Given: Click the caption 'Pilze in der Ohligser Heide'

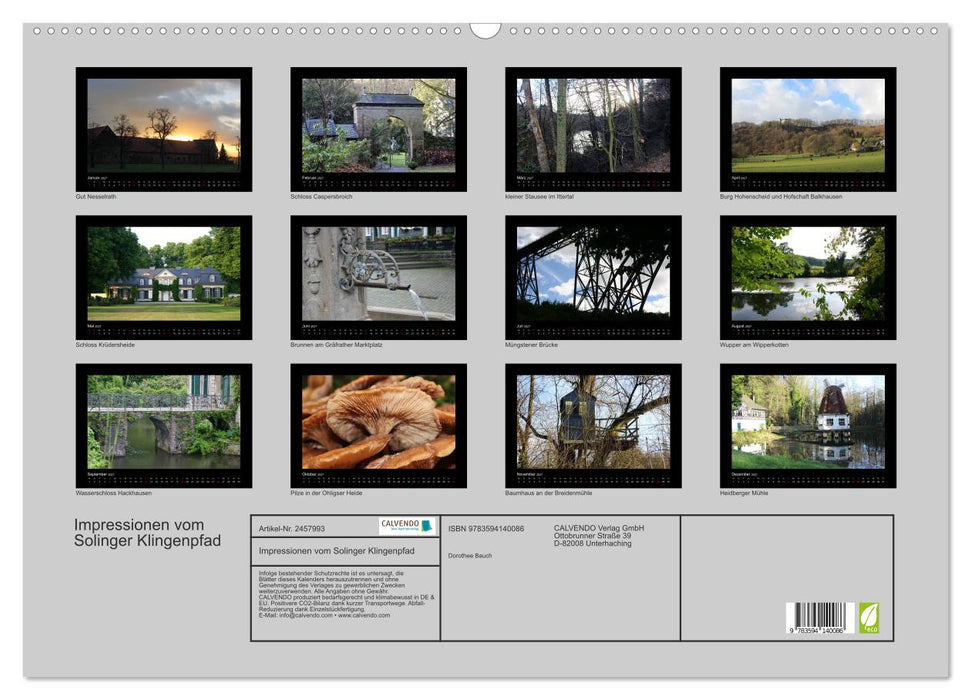Looking at the screenshot, I should pos(326,493).
